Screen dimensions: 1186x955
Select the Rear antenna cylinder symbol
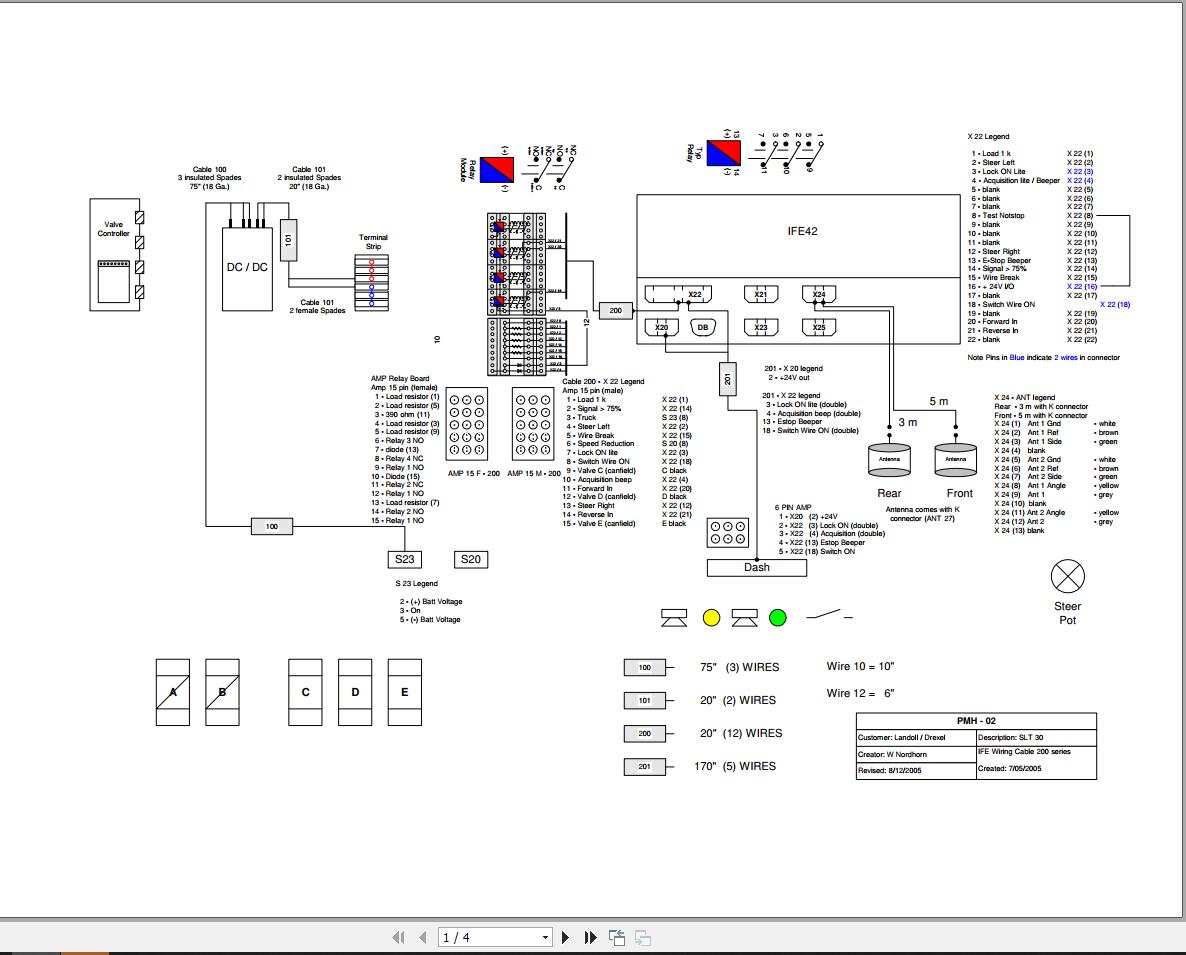click(x=889, y=459)
